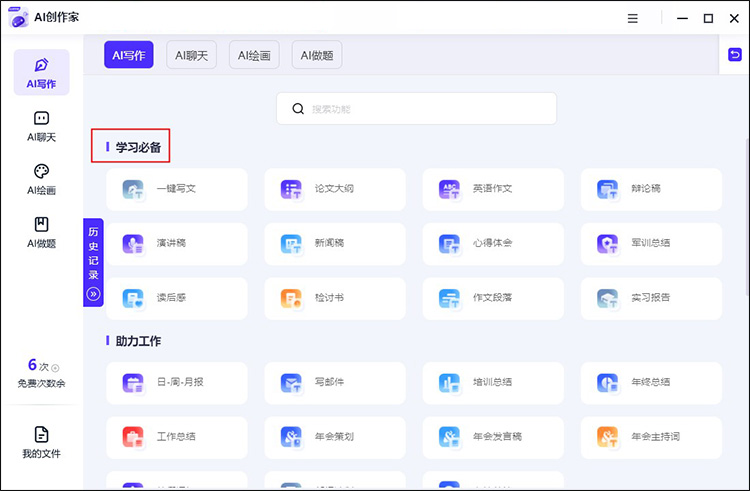Open the 演讲稿 card
The height and width of the screenshot is (491, 750).
coord(176,244)
